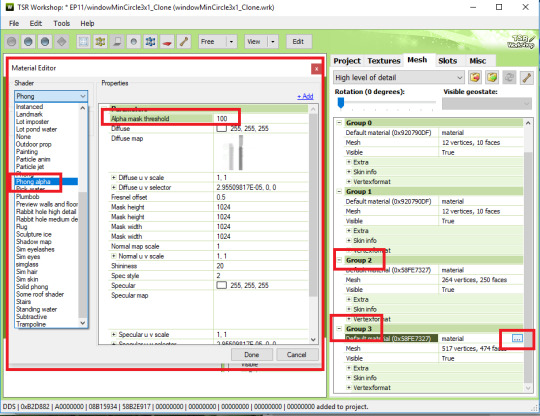Open the High level of detail dropdown
This screenshot has height=416, width=540.
tap(398, 77)
